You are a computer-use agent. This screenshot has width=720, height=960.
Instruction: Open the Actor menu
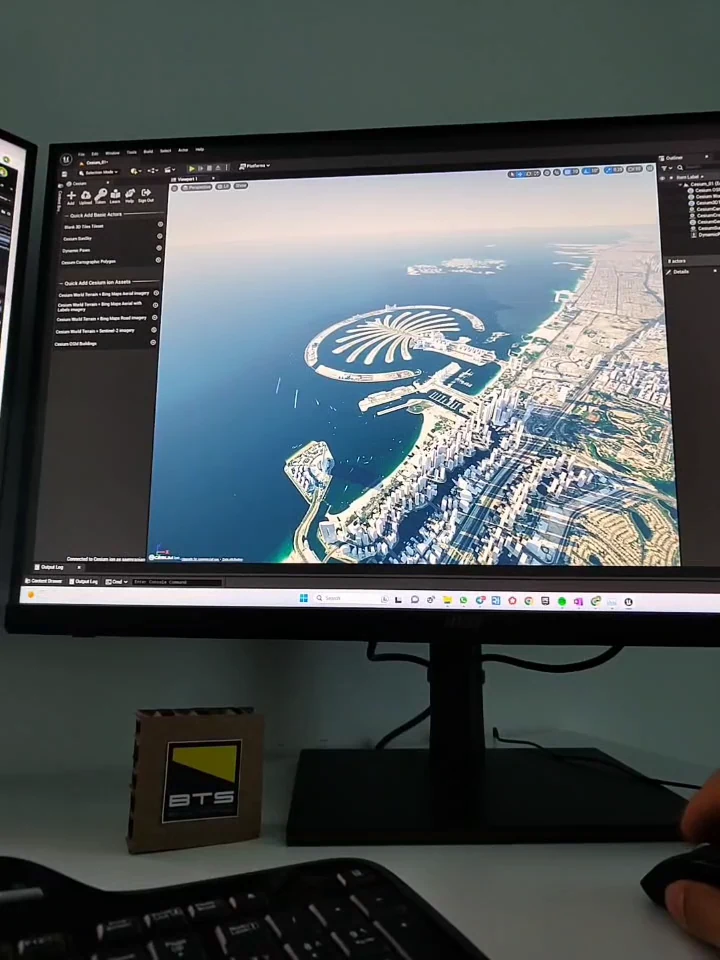tap(183, 150)
